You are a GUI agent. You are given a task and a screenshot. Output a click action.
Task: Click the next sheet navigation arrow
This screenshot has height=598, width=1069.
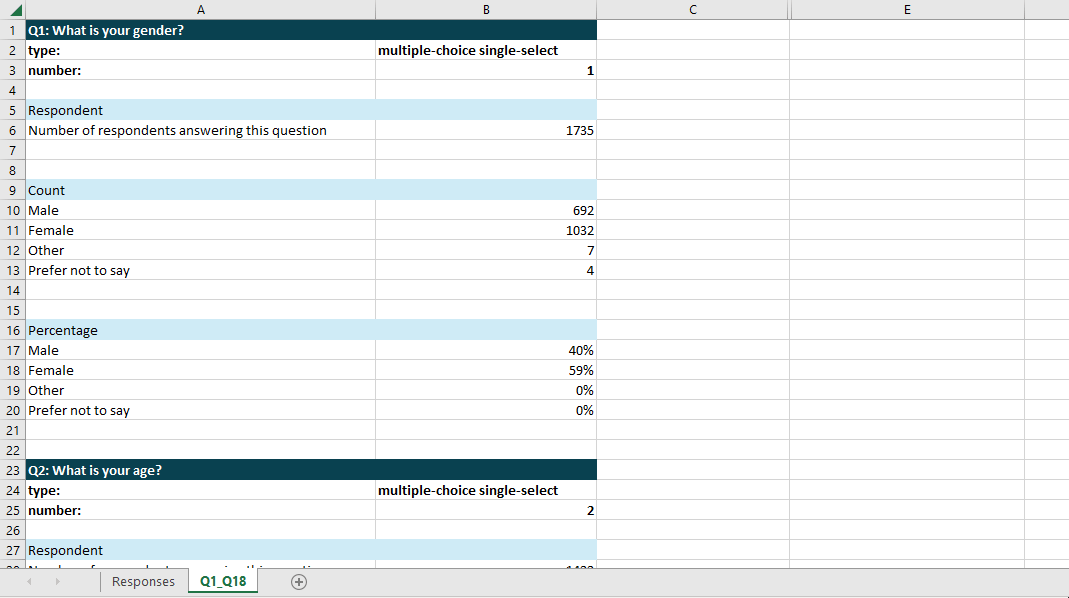point(57,581)
